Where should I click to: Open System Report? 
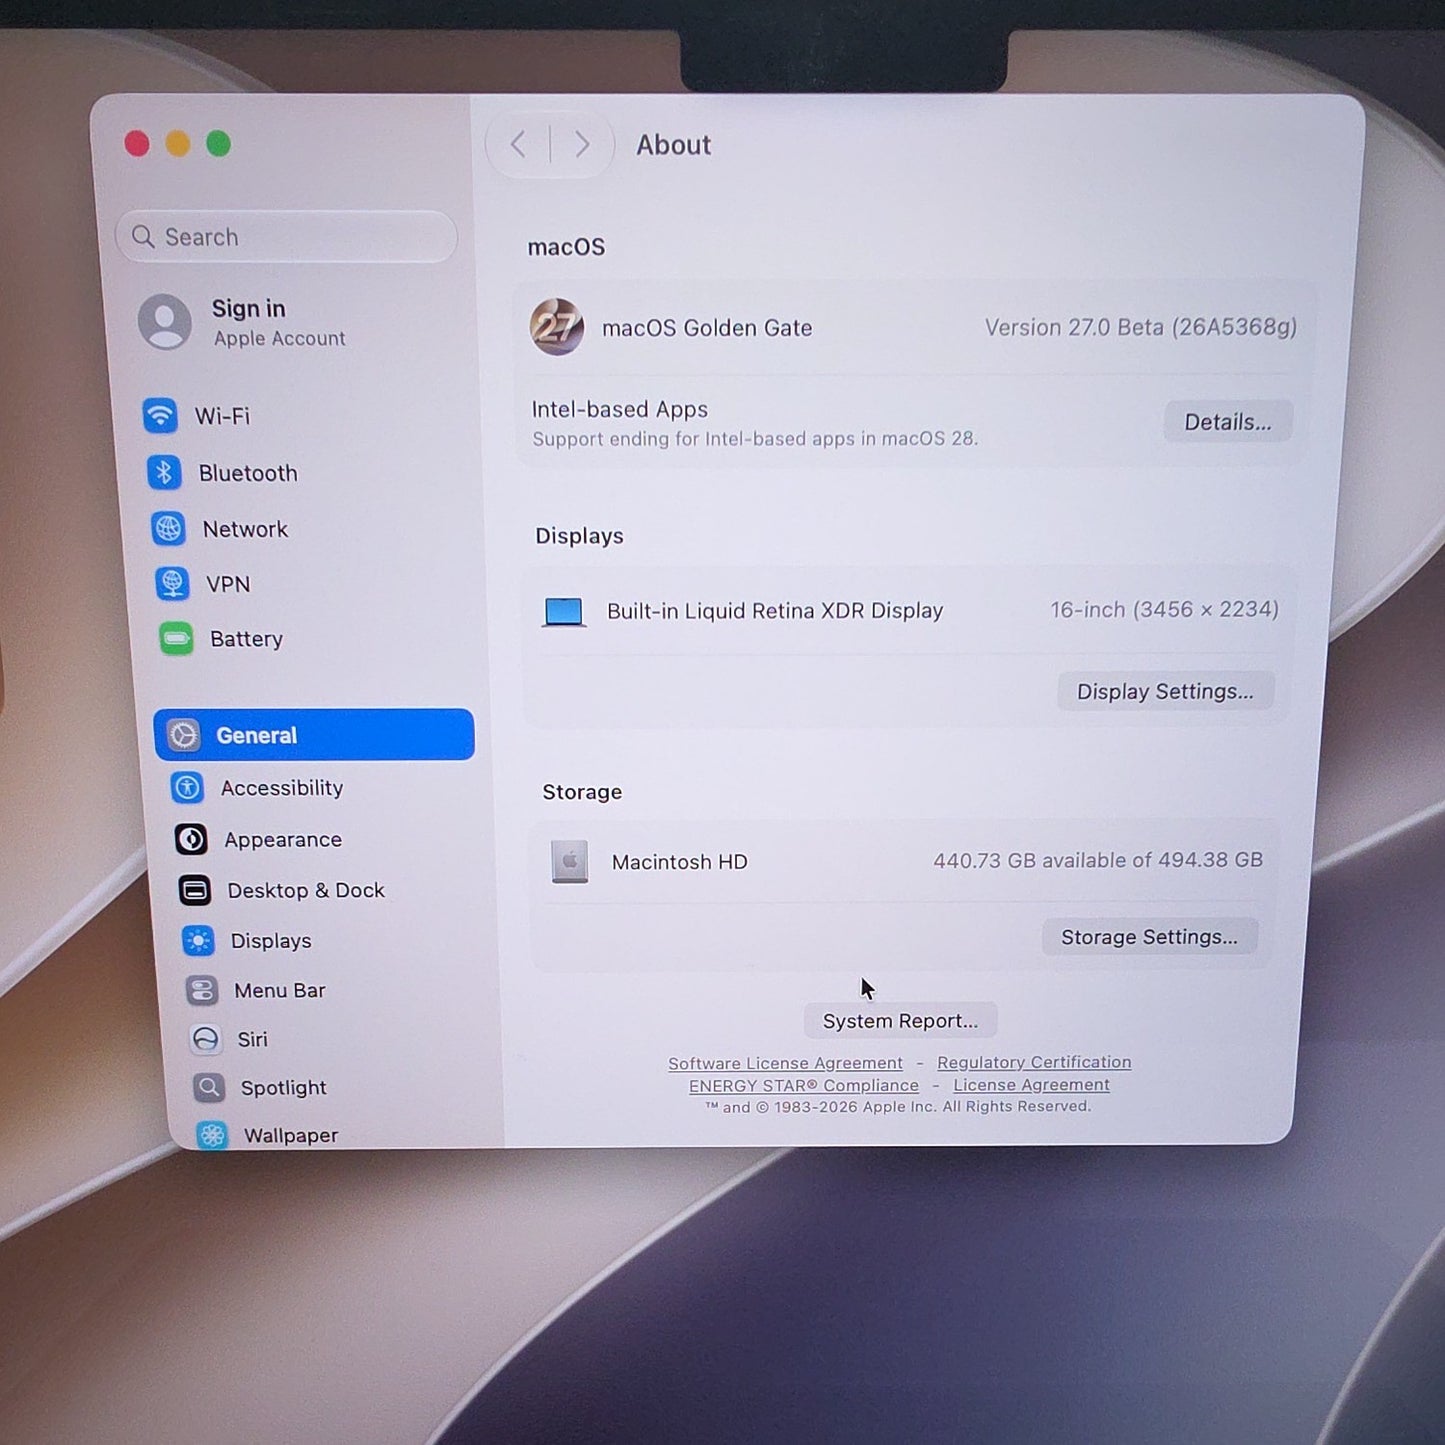click(900, 1021)
